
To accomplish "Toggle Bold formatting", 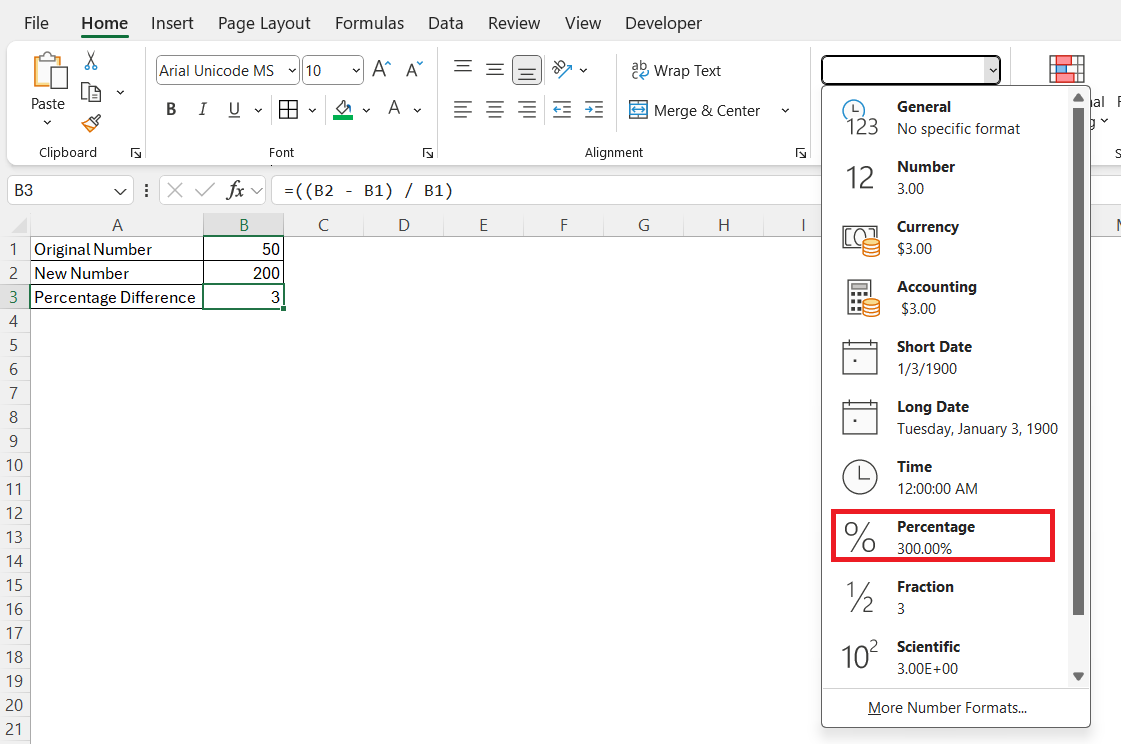I will coord(171,109).
